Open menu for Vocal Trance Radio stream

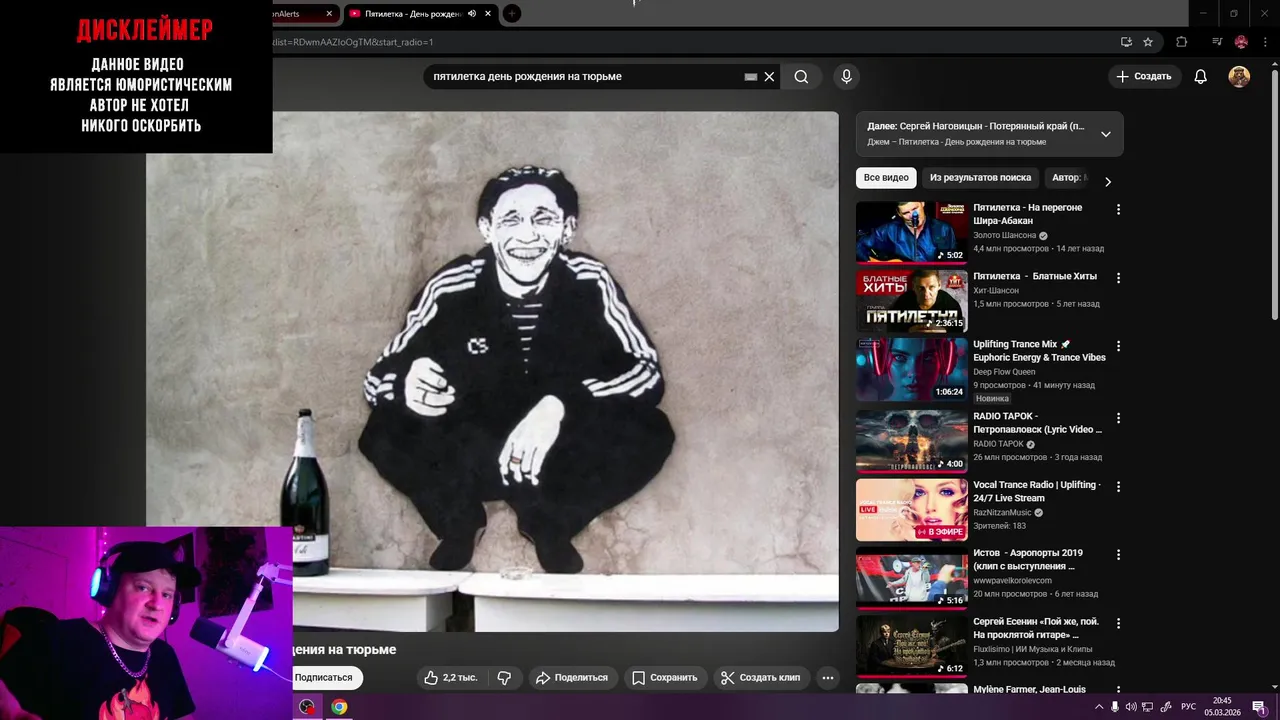tap(1118, 487)
